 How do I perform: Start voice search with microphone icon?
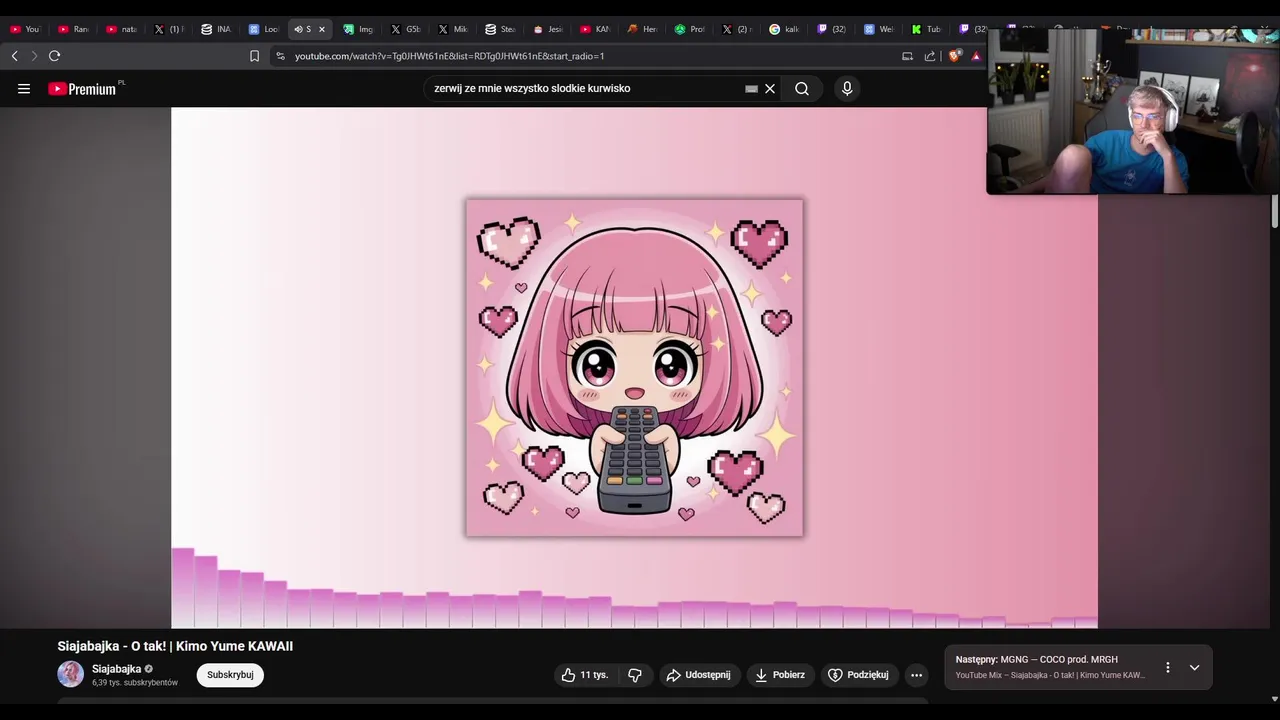click(847, 89)
